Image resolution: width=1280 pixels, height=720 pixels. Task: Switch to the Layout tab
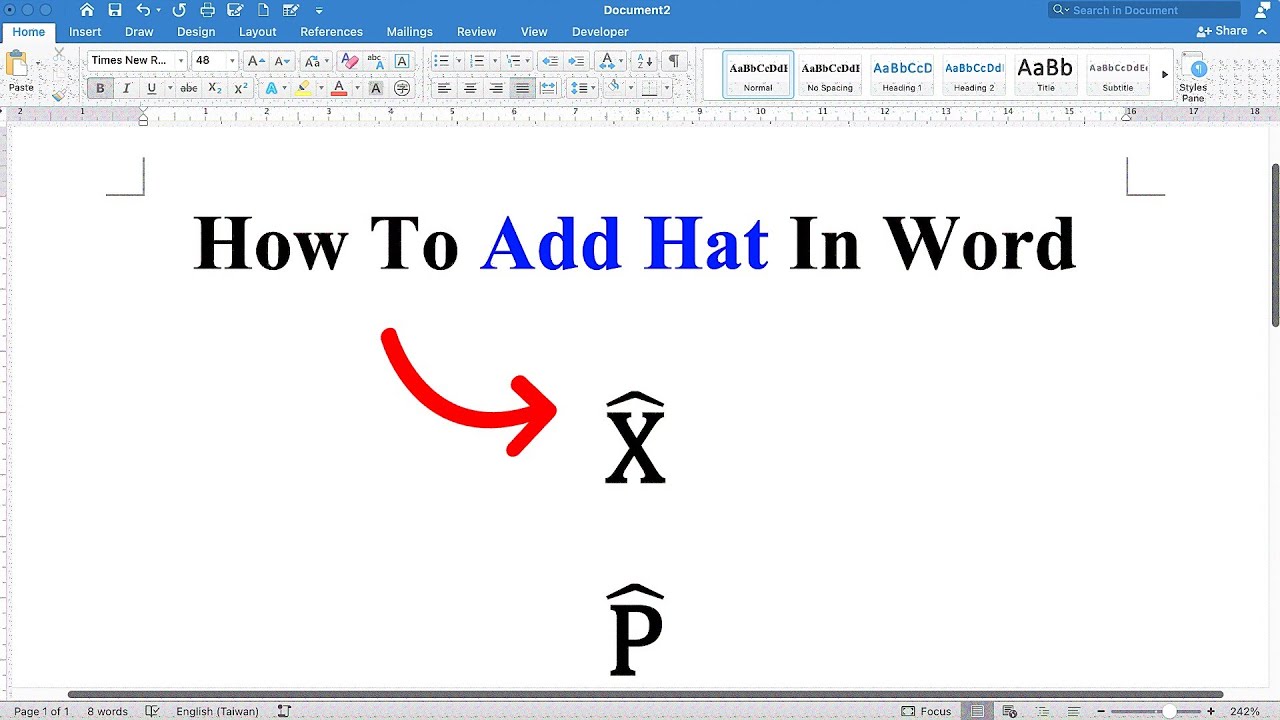257,32
